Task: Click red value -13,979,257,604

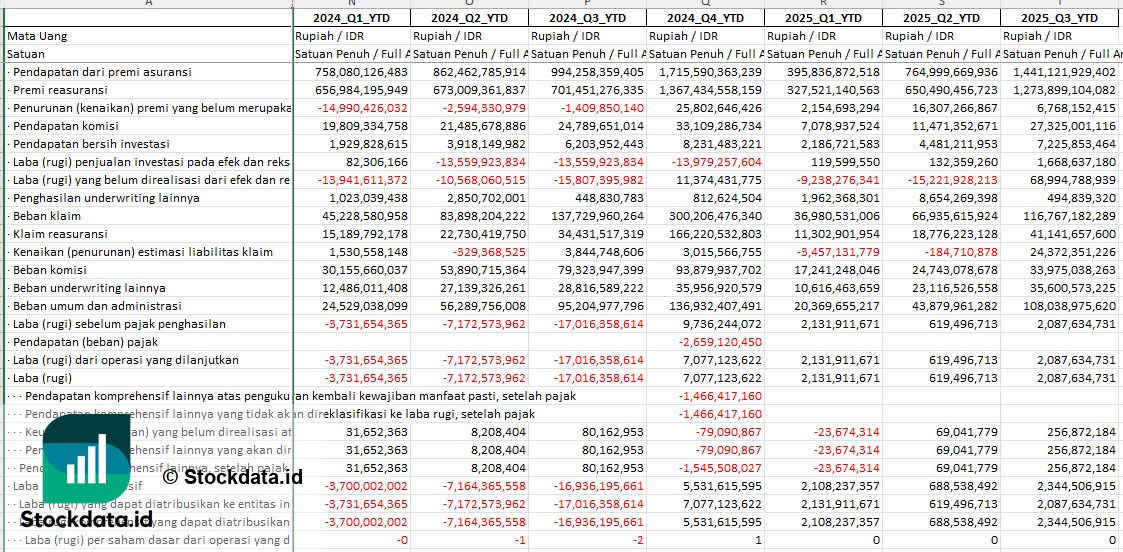Action: (x=716, y=162)
